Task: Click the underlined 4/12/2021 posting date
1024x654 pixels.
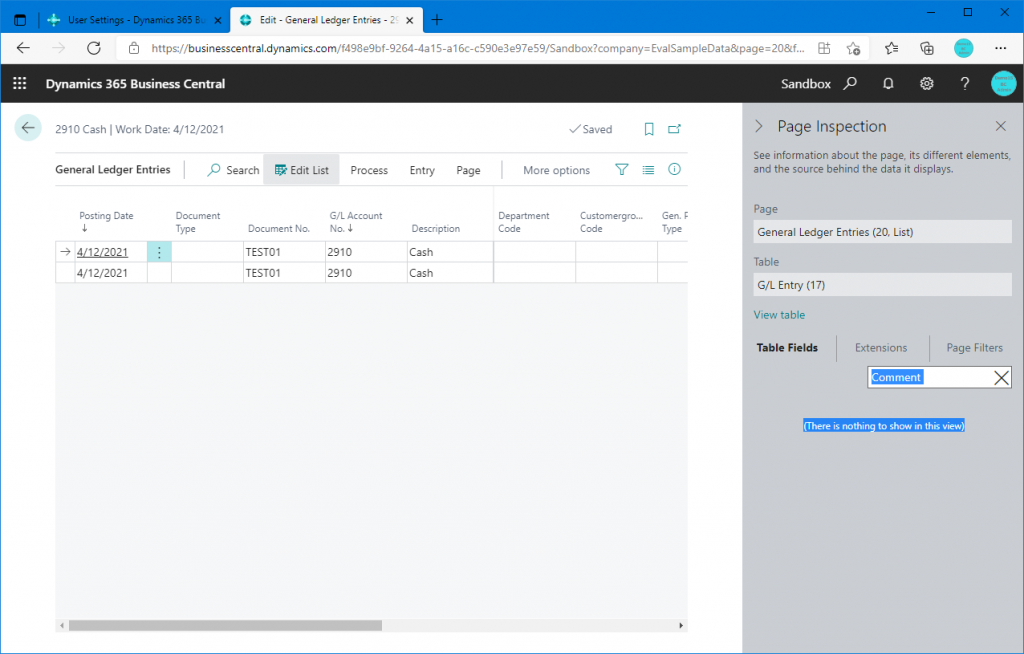Action: pyautogui.click(x=103, y=252)
